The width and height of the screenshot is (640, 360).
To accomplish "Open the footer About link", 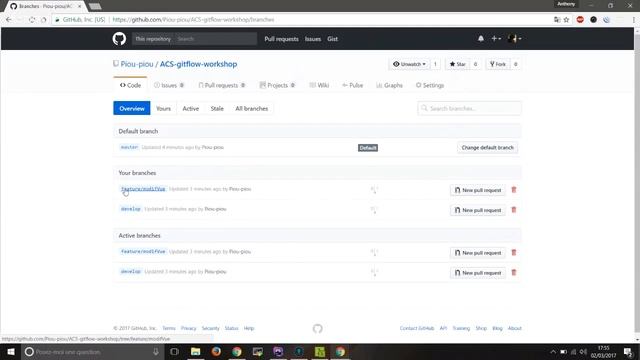I will (x=515, y=328).
